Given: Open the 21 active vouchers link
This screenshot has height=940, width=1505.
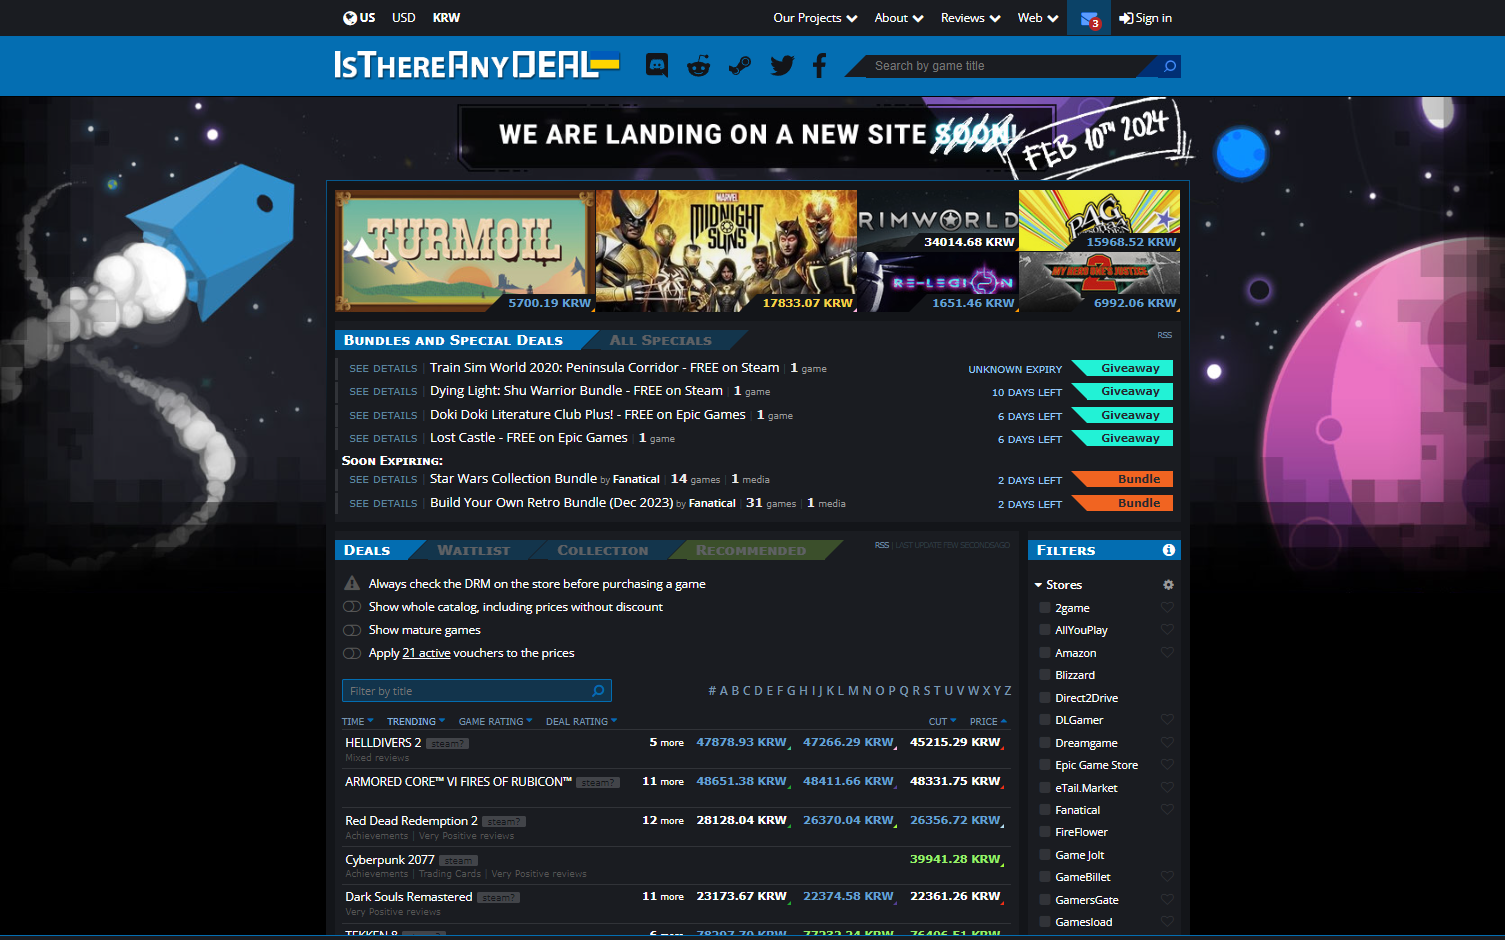Looking at the screenshot, I should [426, 653].
